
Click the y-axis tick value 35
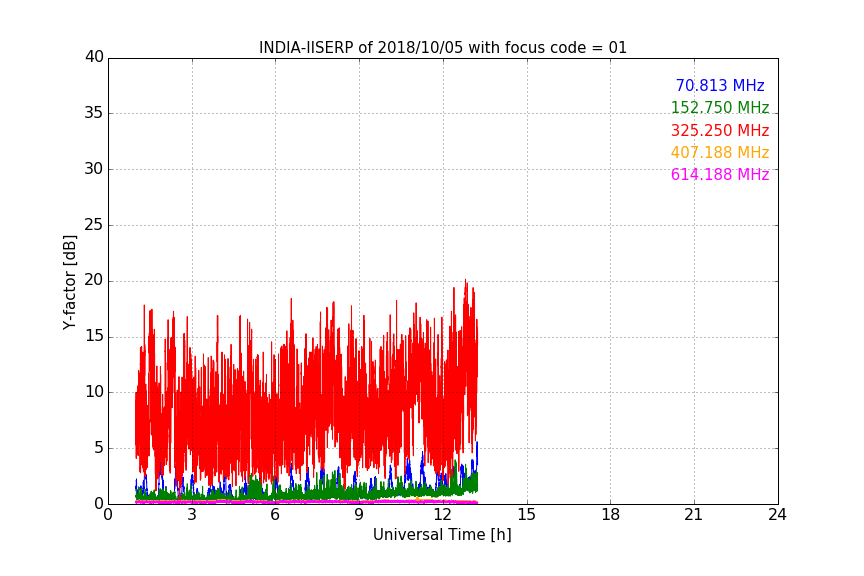94,113
